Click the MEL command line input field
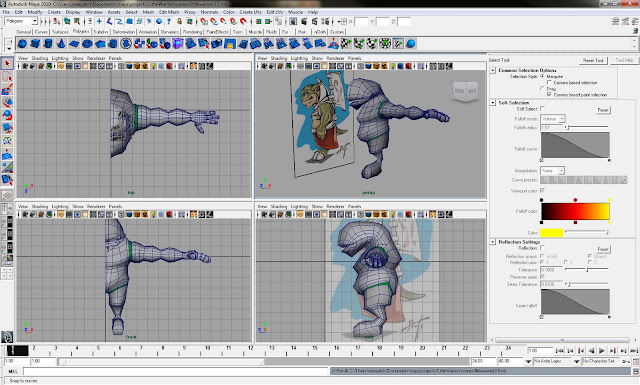This screenshot has height=385, width=640. point(176,371)
